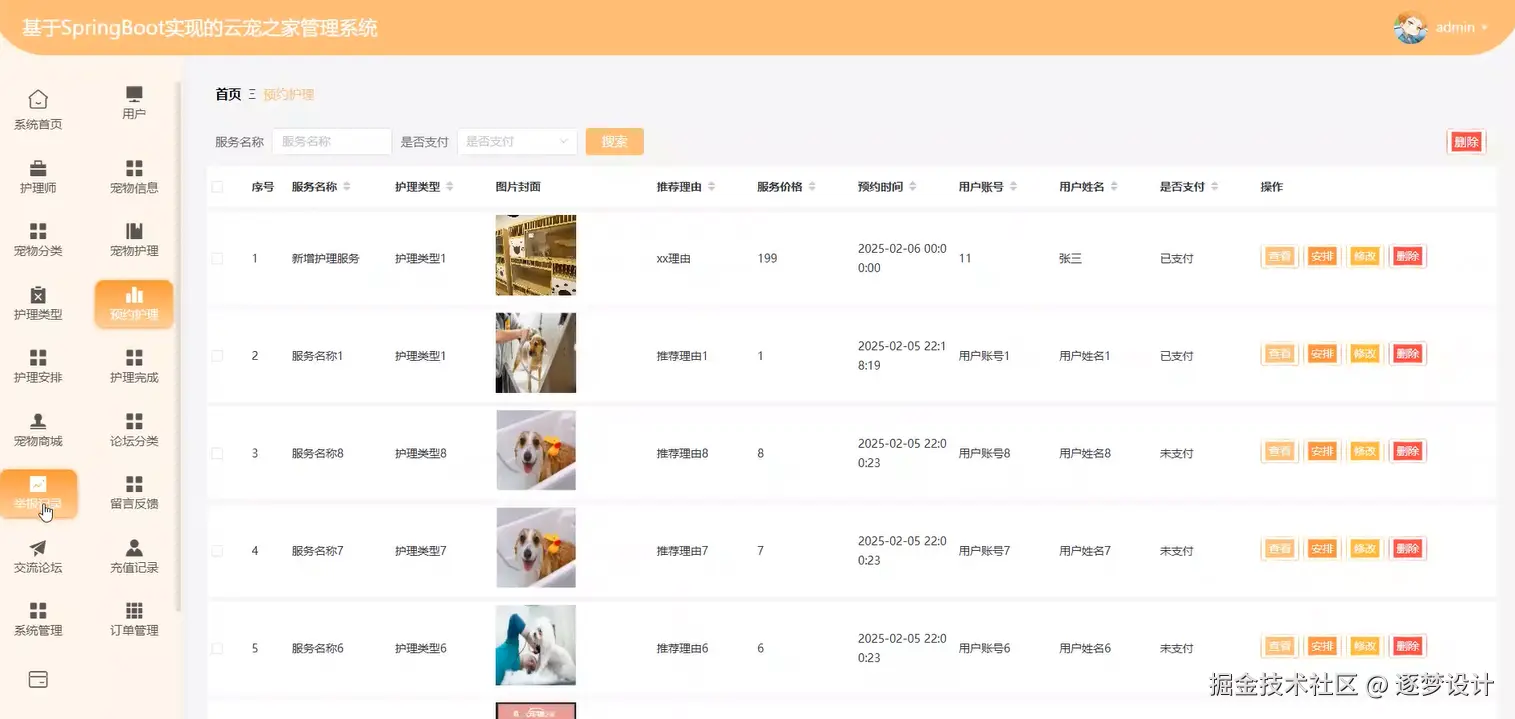The image size is (1515, 719).
Task: Open 论坛分类 section
Action: click(134, 429)
